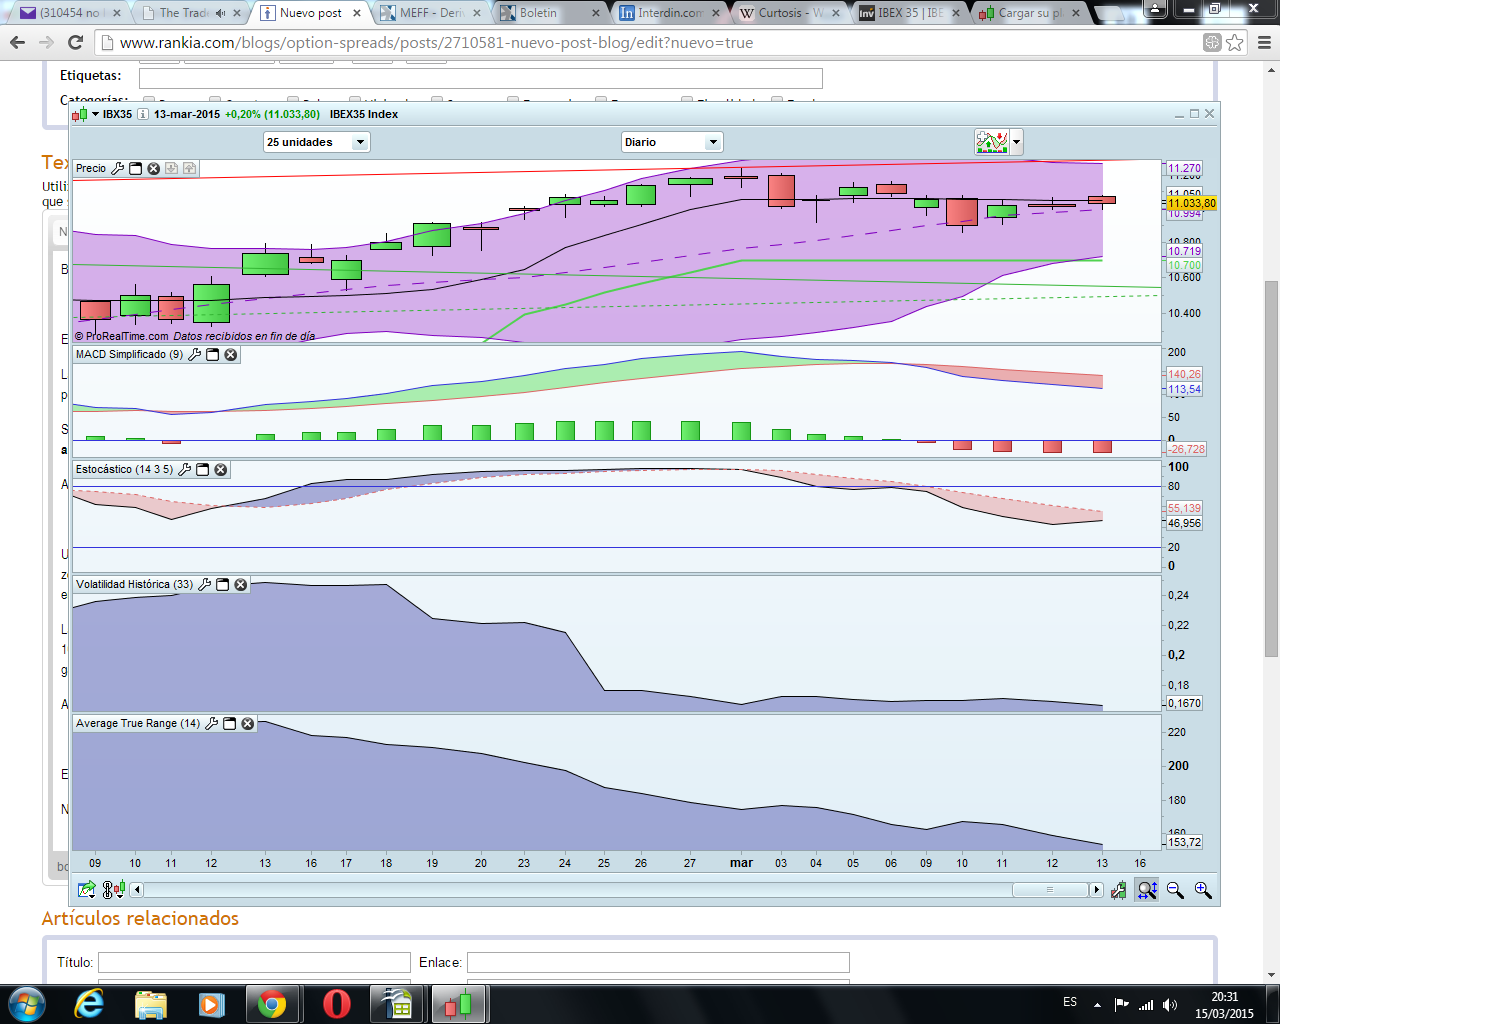Remove the MACD Simplificado indicator panel
Screen dimensions: 1500x1024
pos(231,355)
